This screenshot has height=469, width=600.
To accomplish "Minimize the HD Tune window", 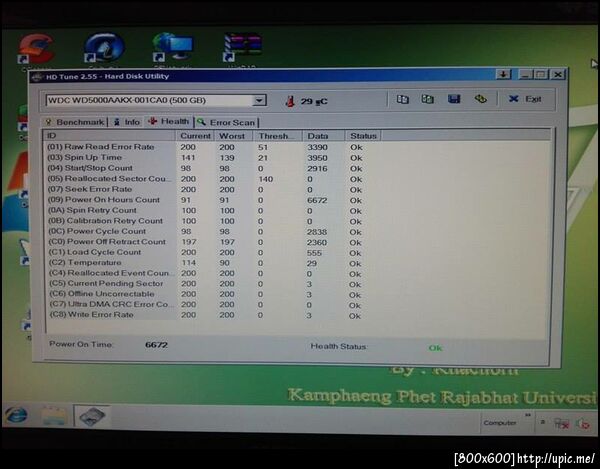I will [x=525, y=75].
